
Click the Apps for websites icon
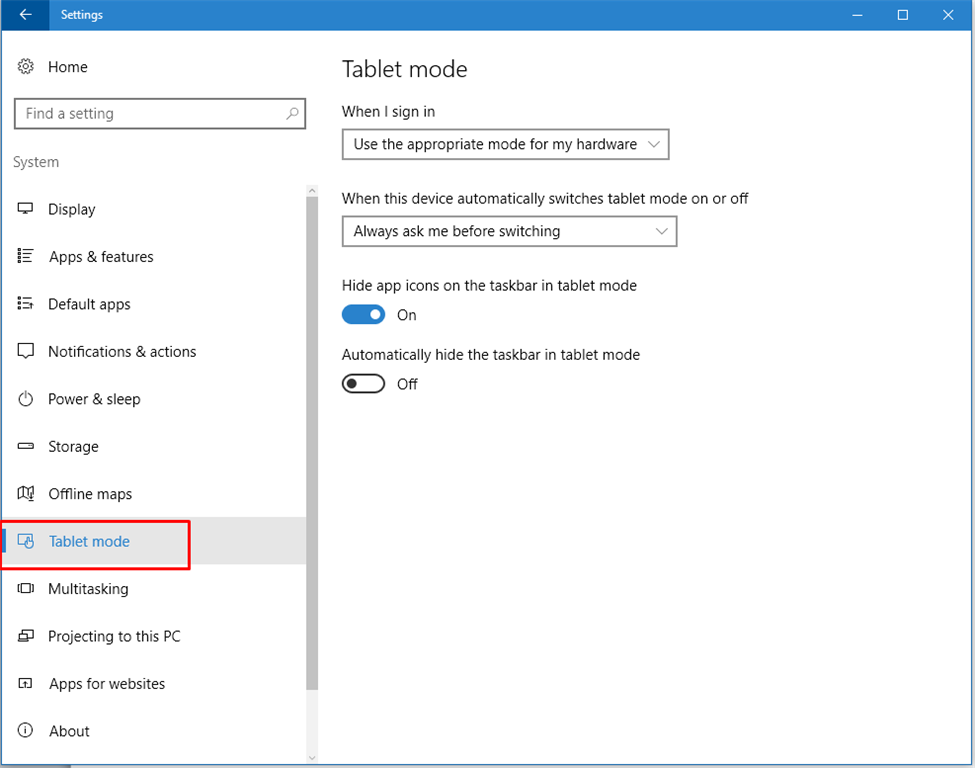pyautogui.click(x=25, y=683)
